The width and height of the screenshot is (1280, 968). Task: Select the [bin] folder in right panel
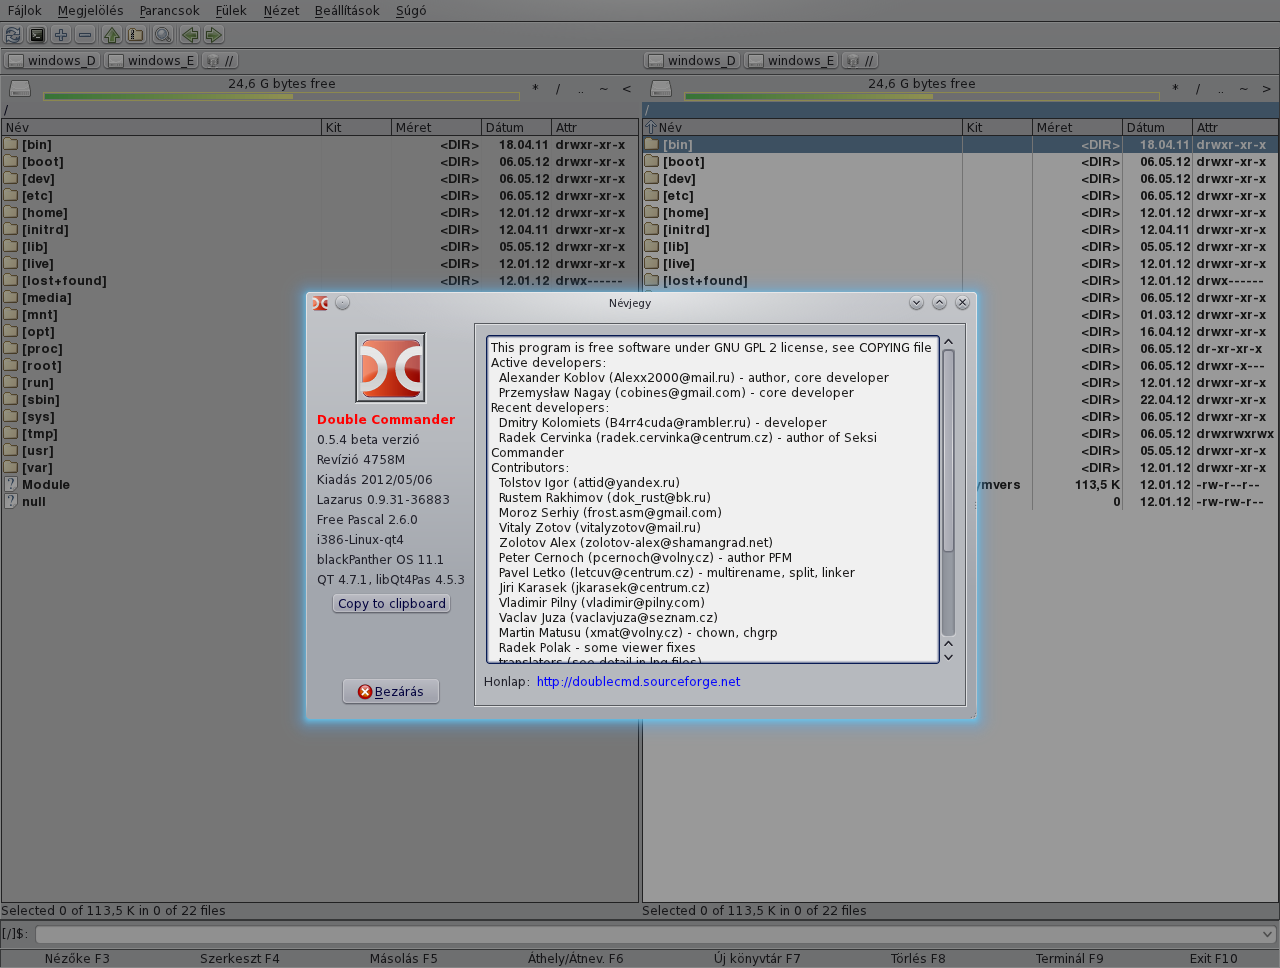pyautogui.click(x=960, y=144)
